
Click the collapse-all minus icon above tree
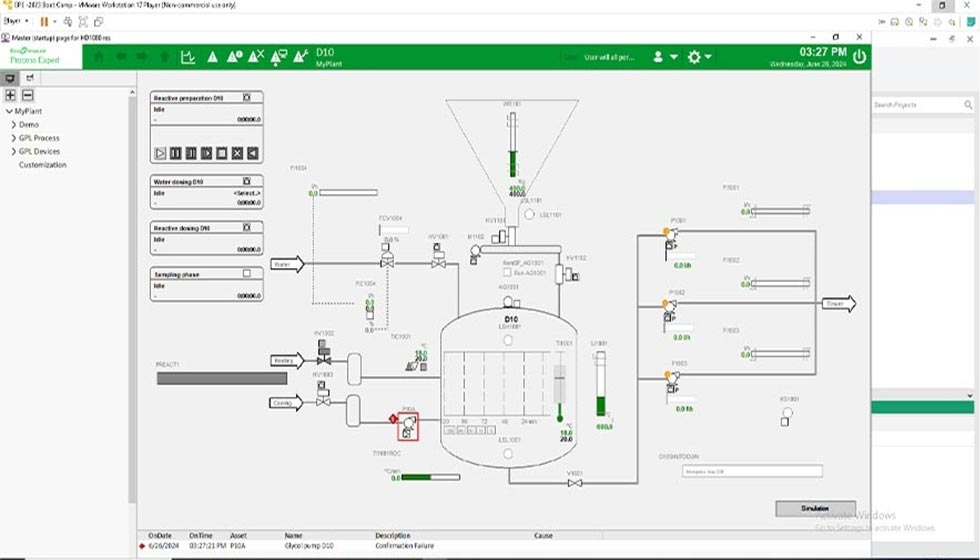tap(27, 95)
